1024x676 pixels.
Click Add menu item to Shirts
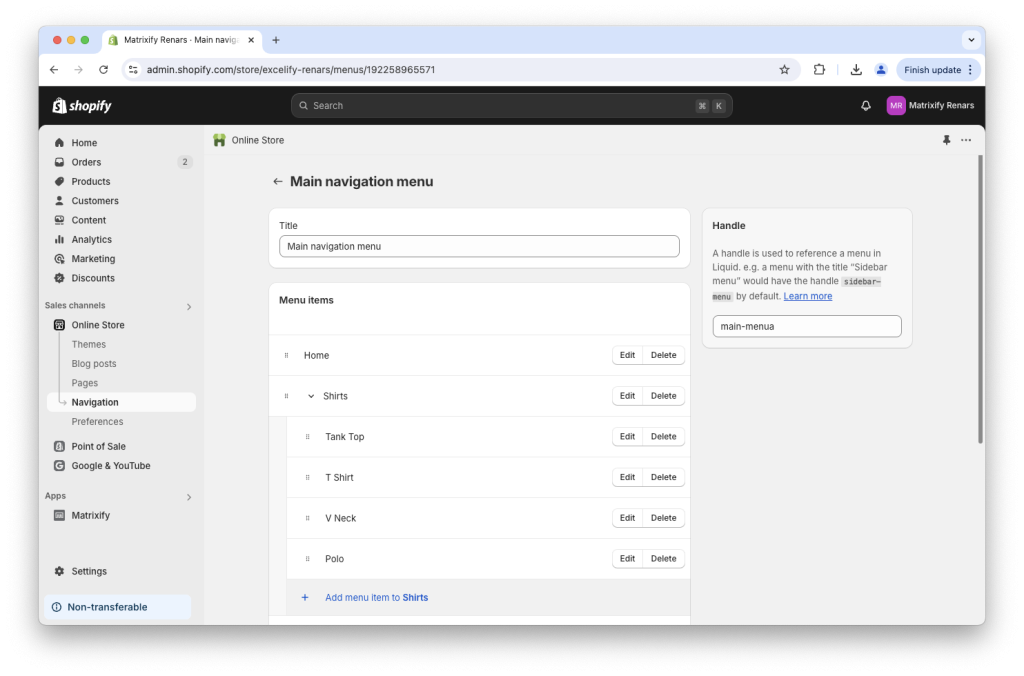click(376, 597)
